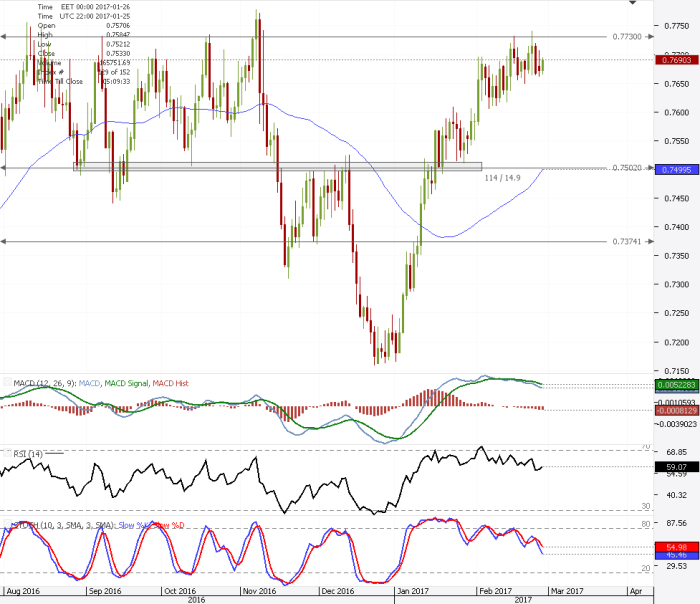Click the Oct 2016 time axis label
The image size is (700, 604).
tap(180, 591)
